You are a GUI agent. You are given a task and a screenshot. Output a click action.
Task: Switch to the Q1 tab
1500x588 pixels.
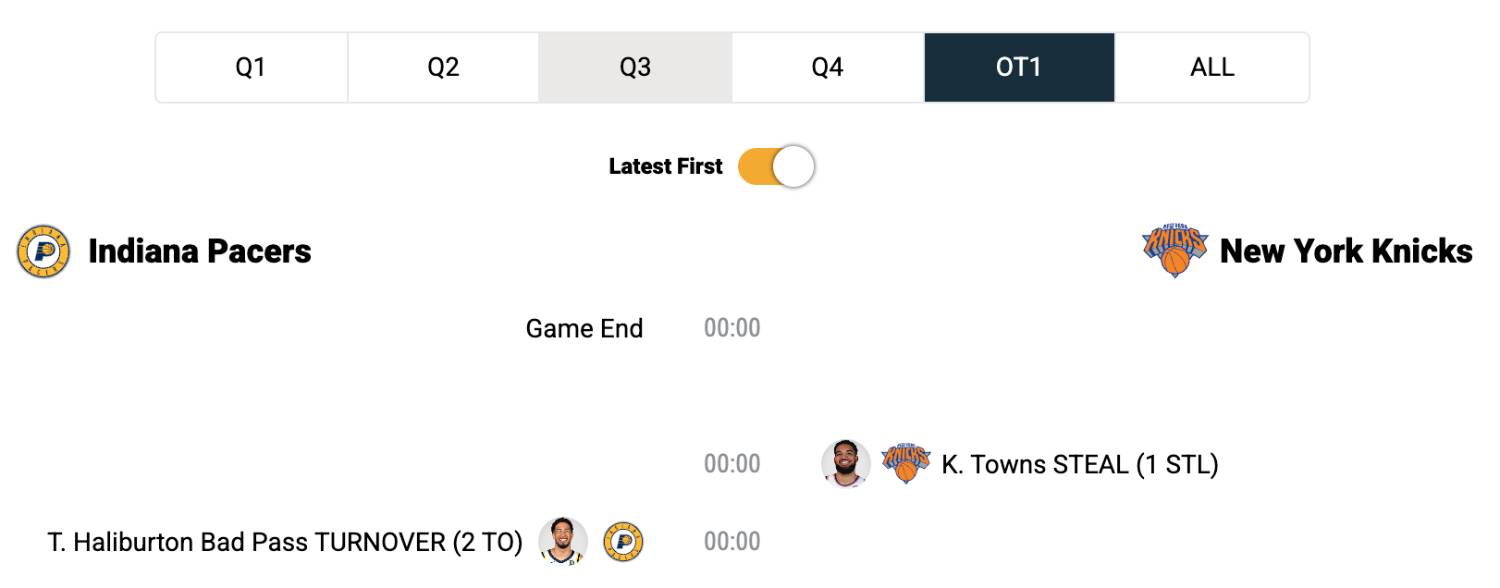pyautogui.click(x=251, y=67)
